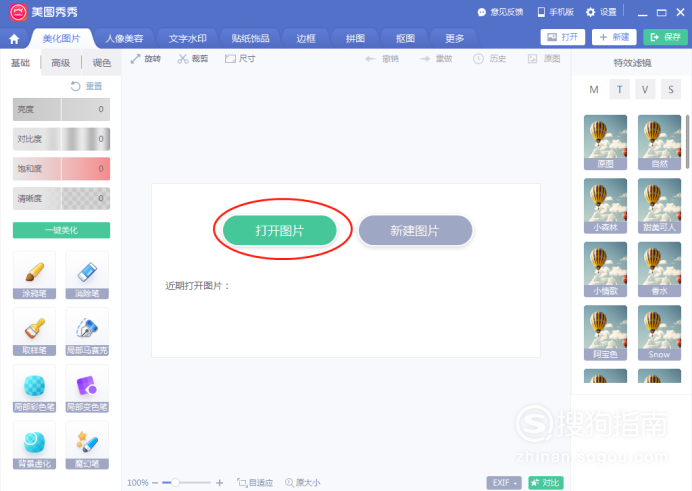Viewport: 692px width, 491px height.
Task: Click the 新建图片 new image button
Action: tap(415, 230)
